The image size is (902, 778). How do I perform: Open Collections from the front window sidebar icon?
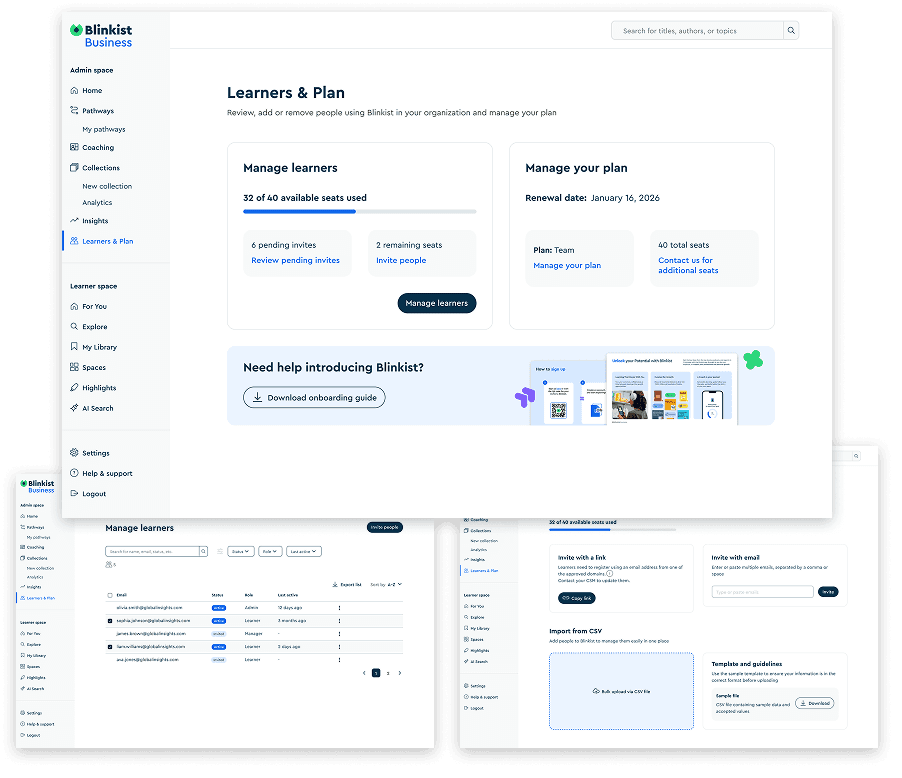pos(74,167)
